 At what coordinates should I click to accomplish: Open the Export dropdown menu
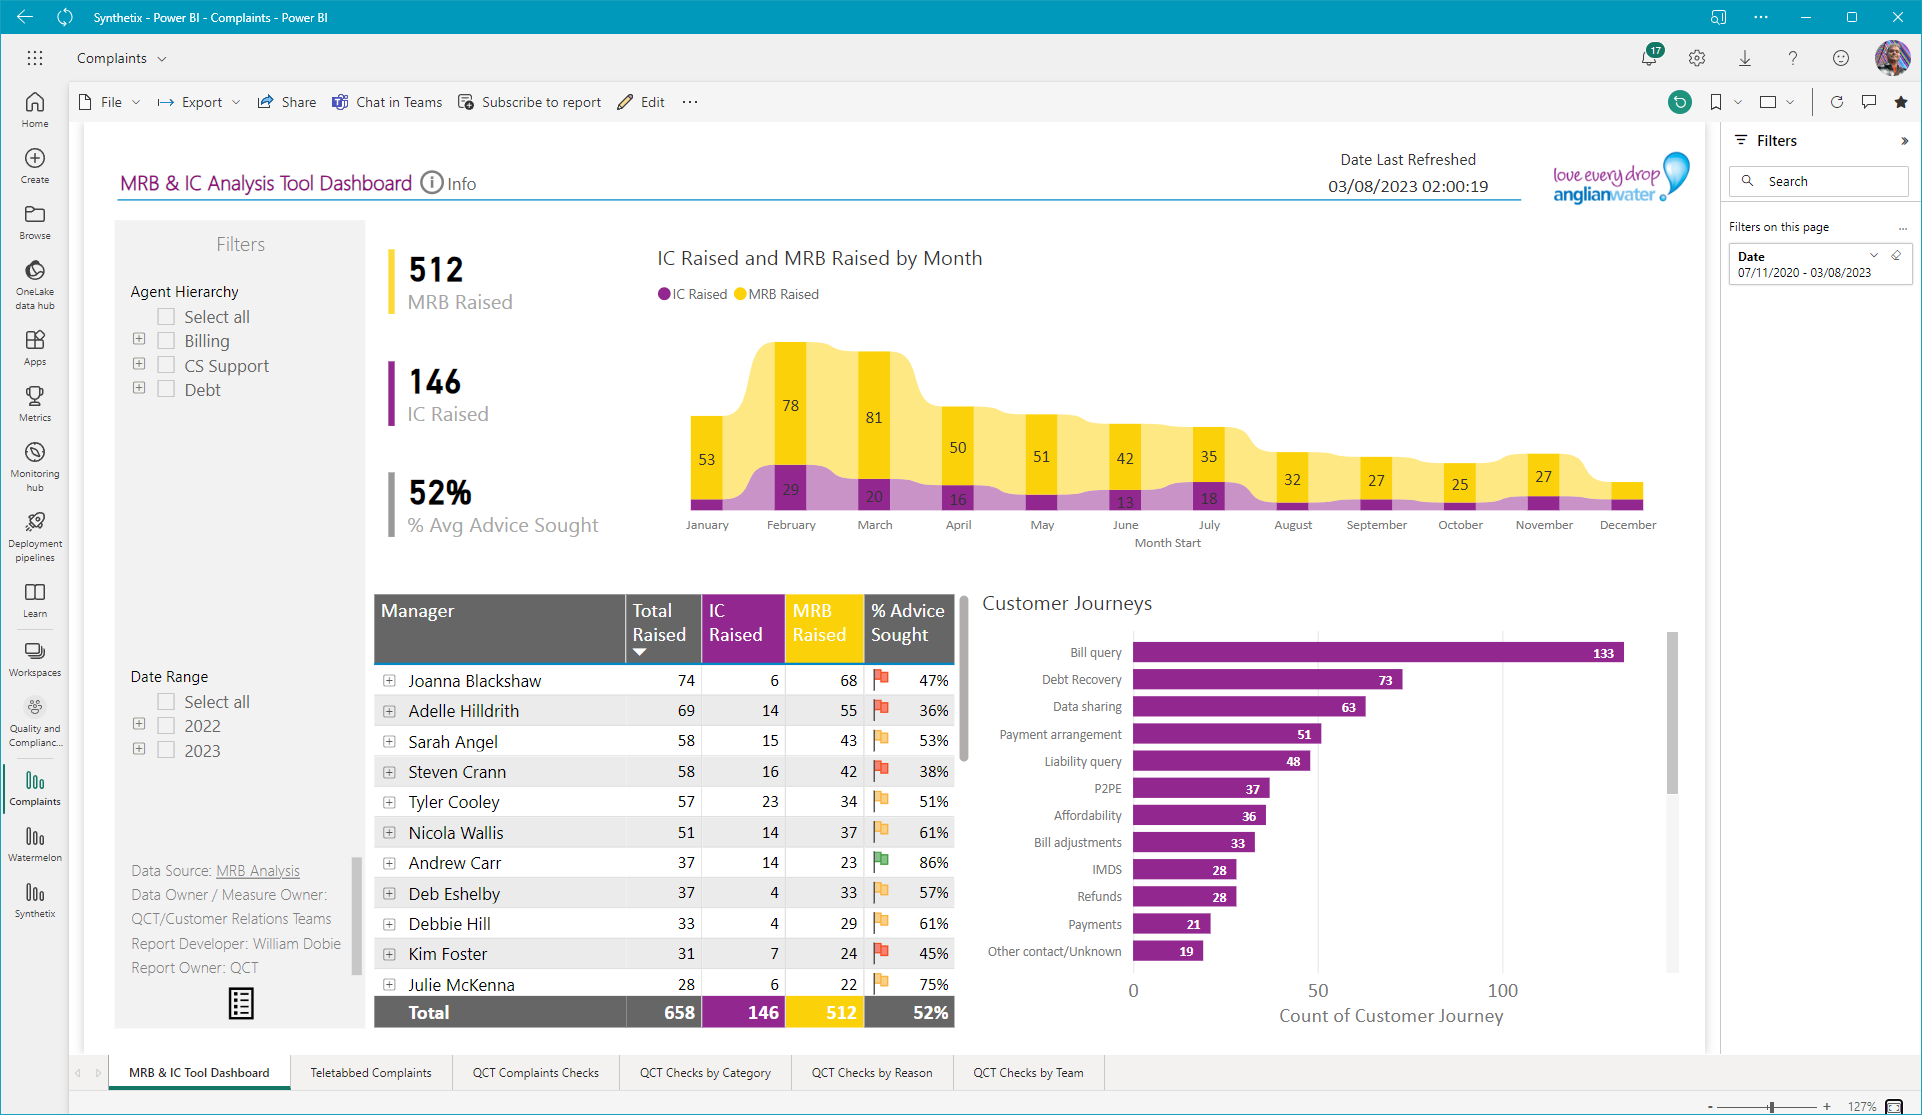point(200,102)
